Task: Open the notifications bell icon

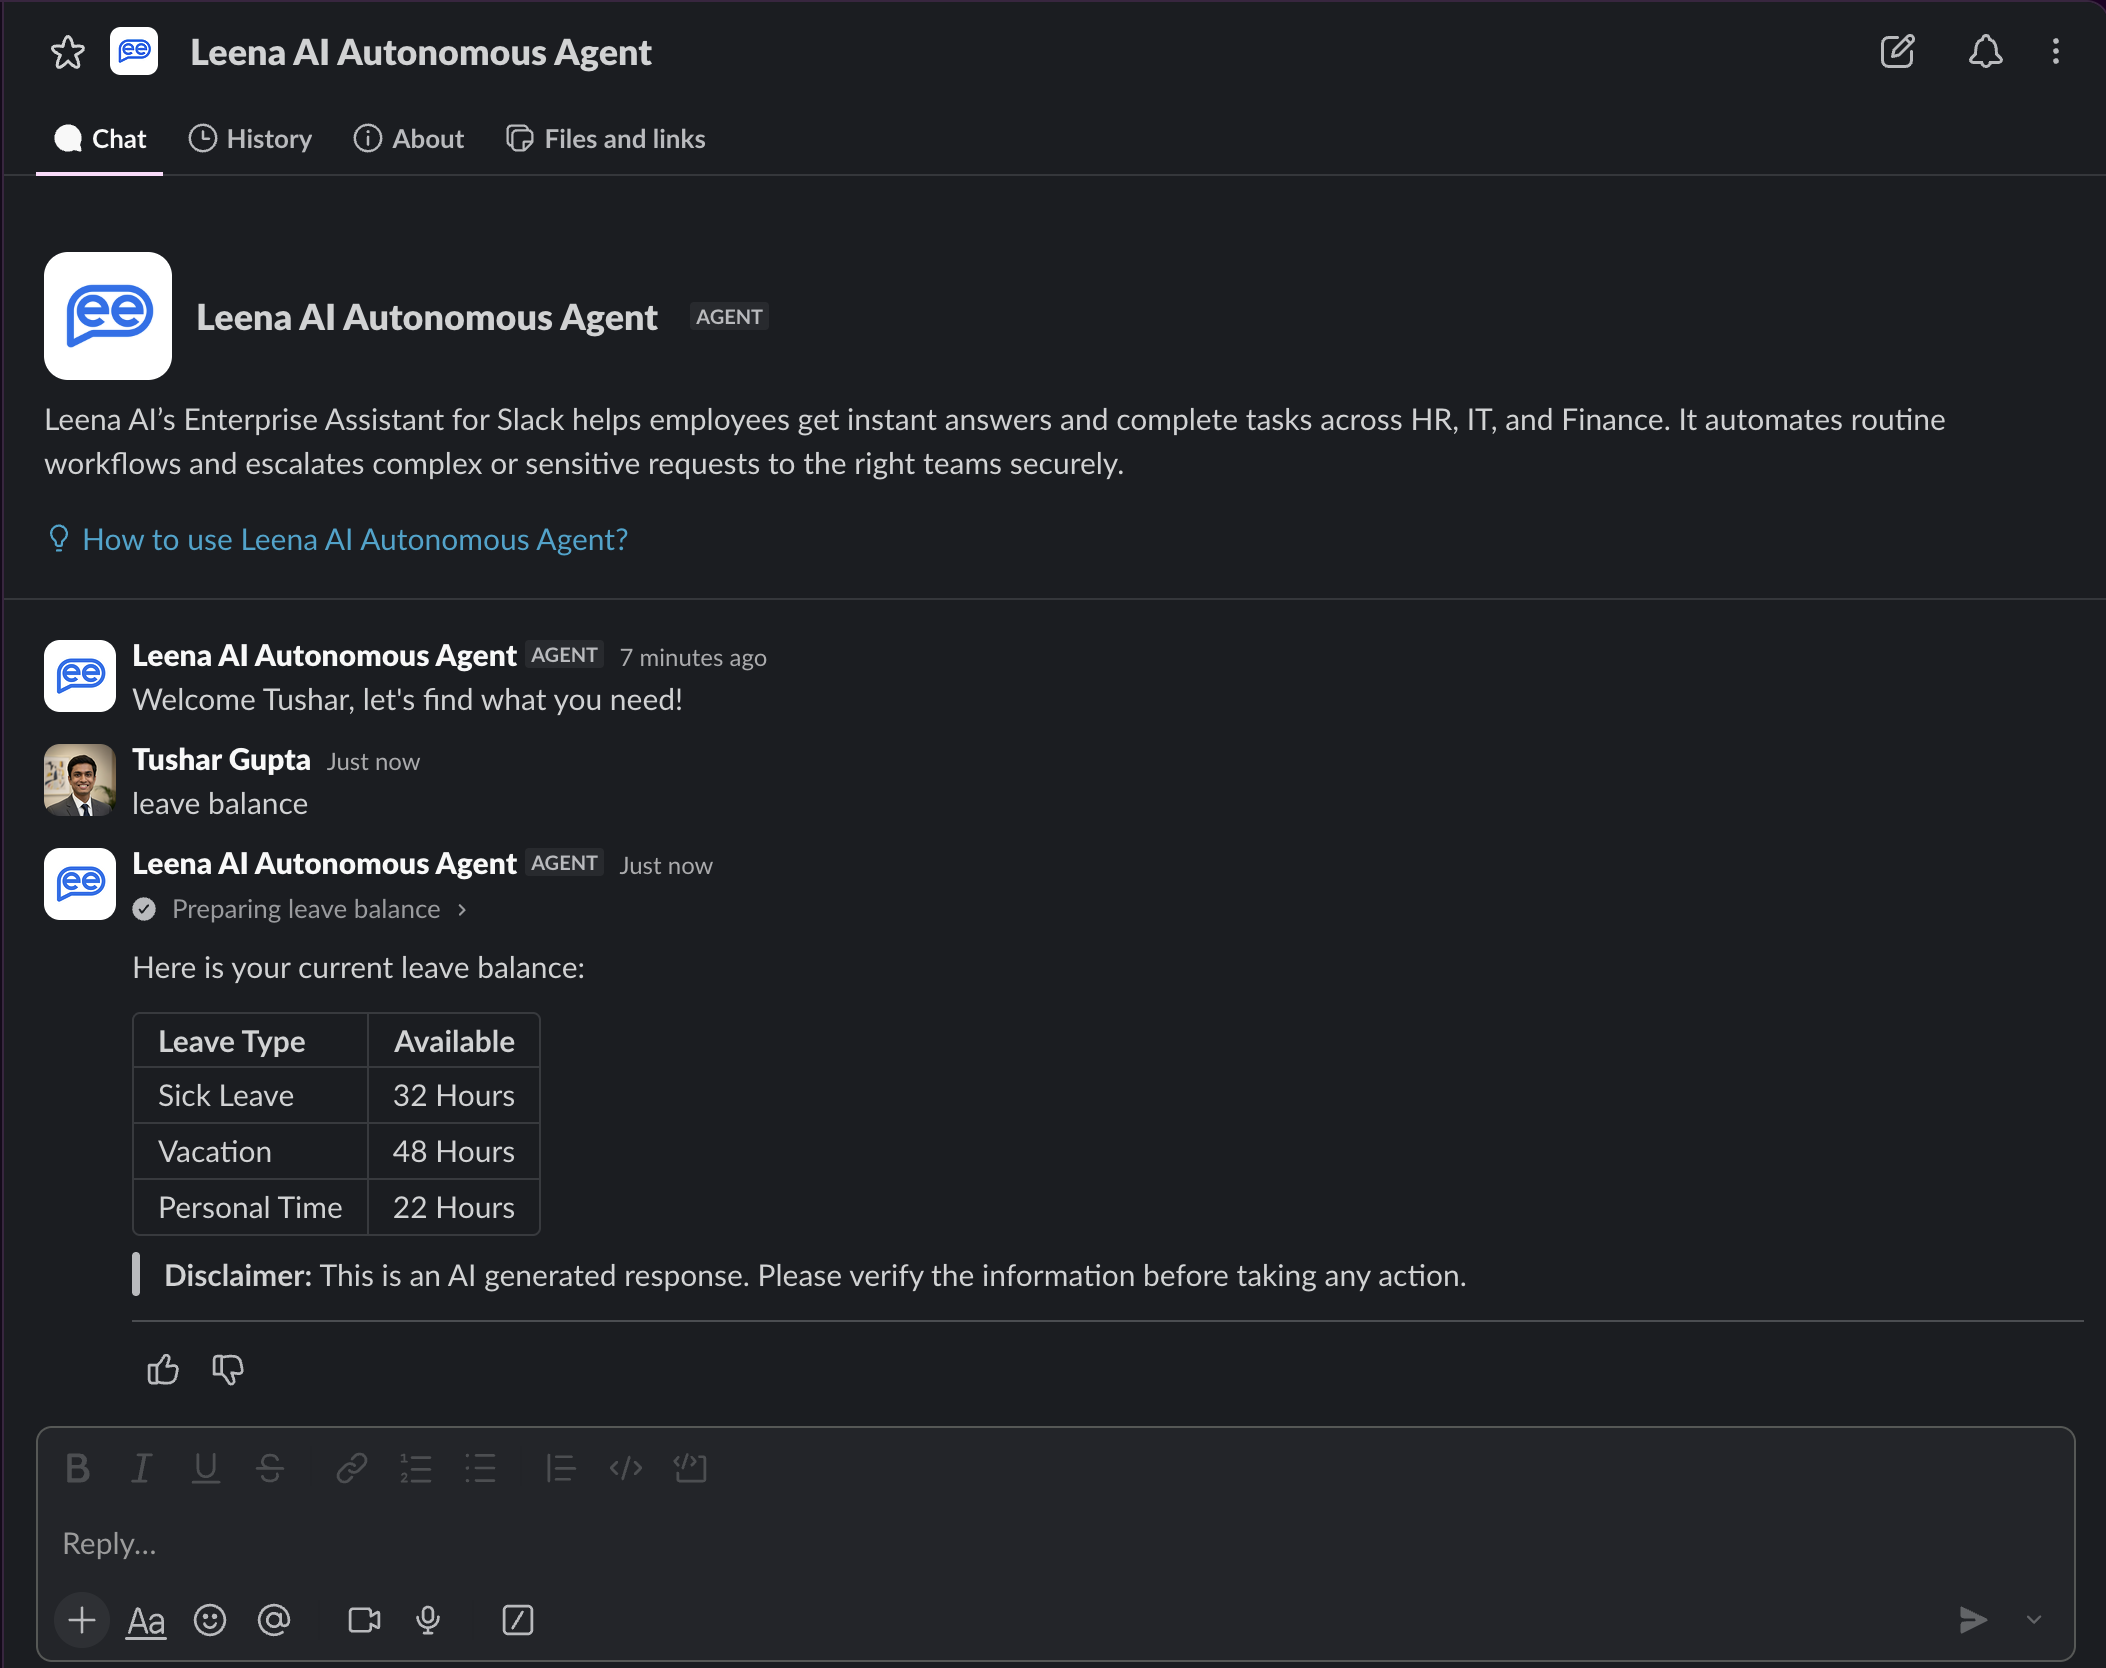Action: 1985,51
